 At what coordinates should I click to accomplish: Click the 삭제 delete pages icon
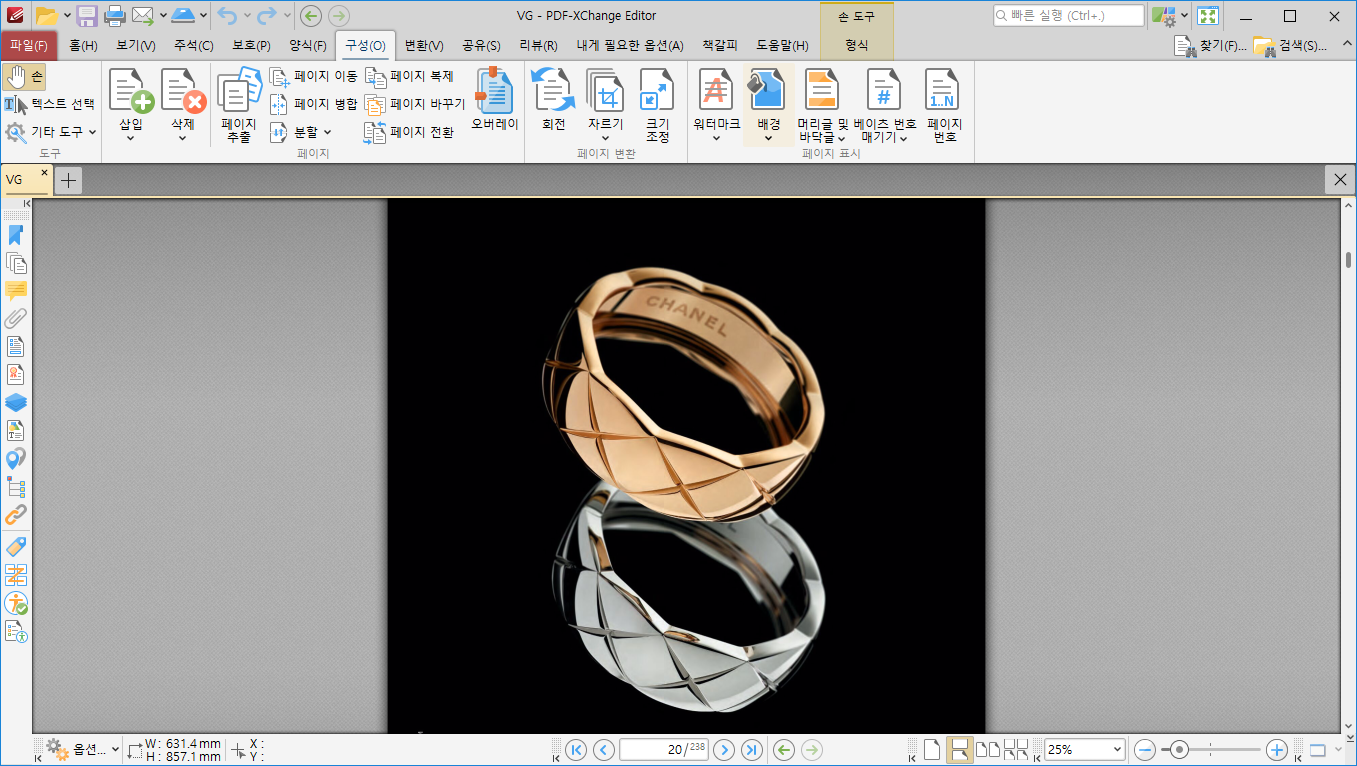tap(183, 90)
